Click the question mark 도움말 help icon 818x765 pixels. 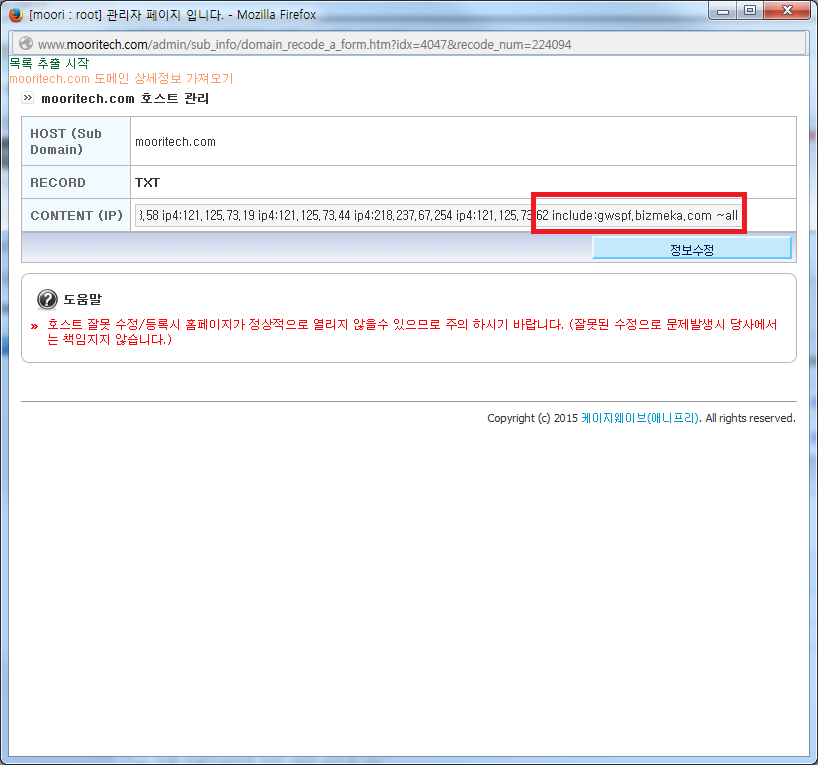click(47, 300)
